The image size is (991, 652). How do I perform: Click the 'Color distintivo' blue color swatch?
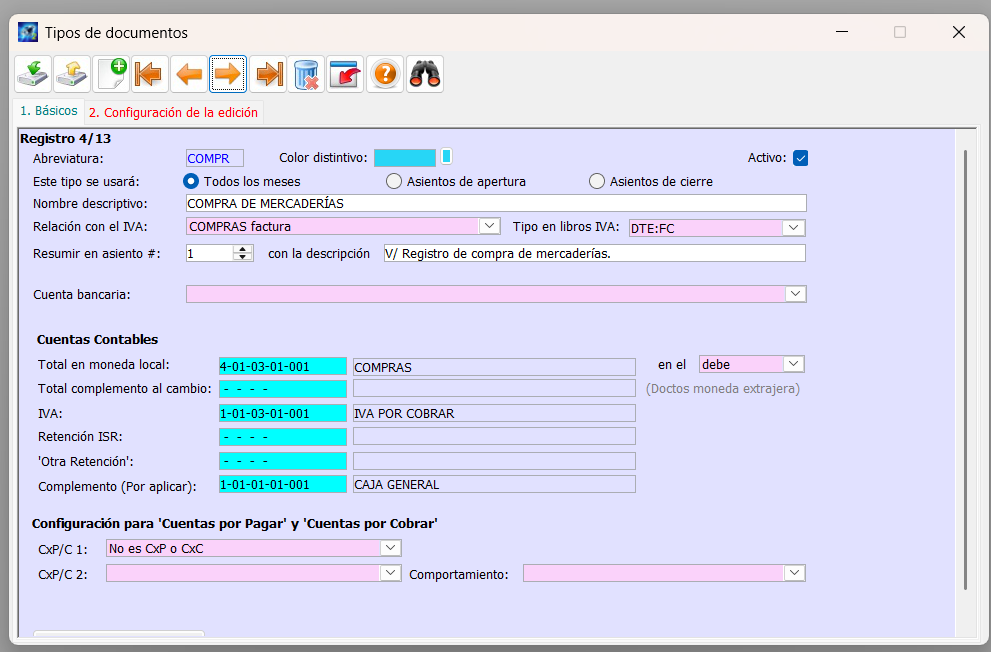pyautogui.click(x=405, y=157)
